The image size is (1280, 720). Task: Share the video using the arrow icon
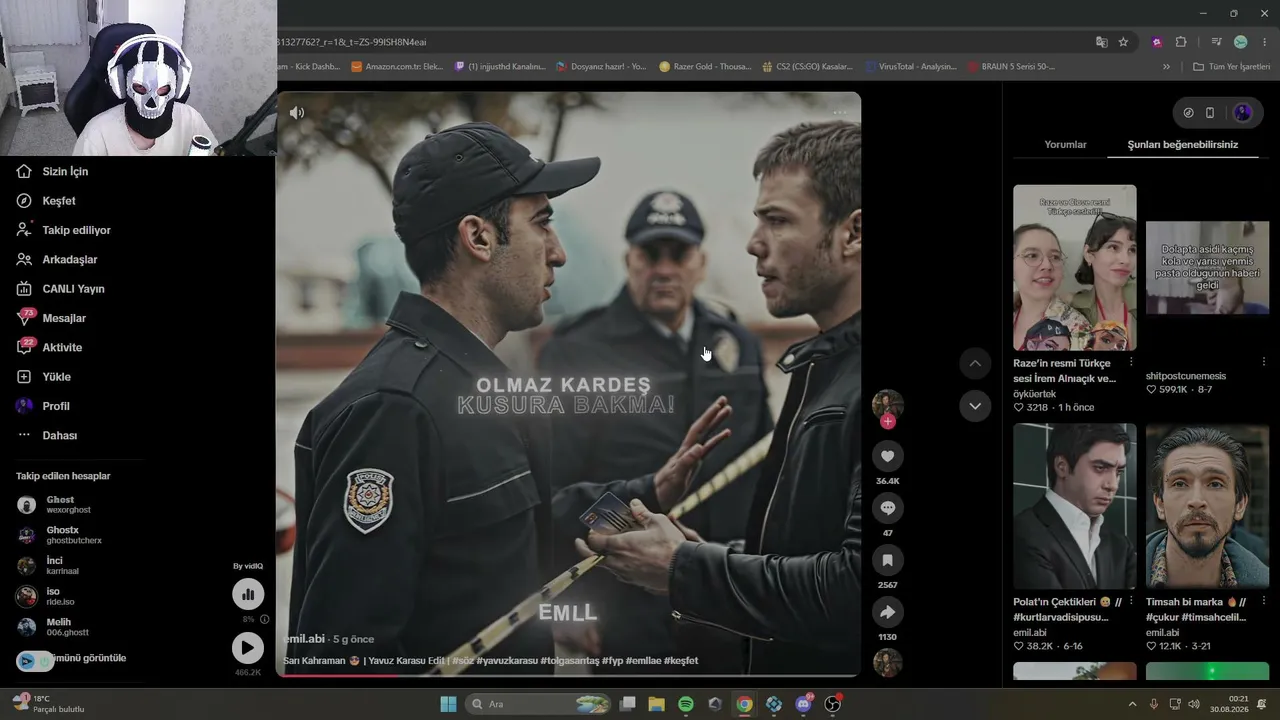tap(887, 612)
